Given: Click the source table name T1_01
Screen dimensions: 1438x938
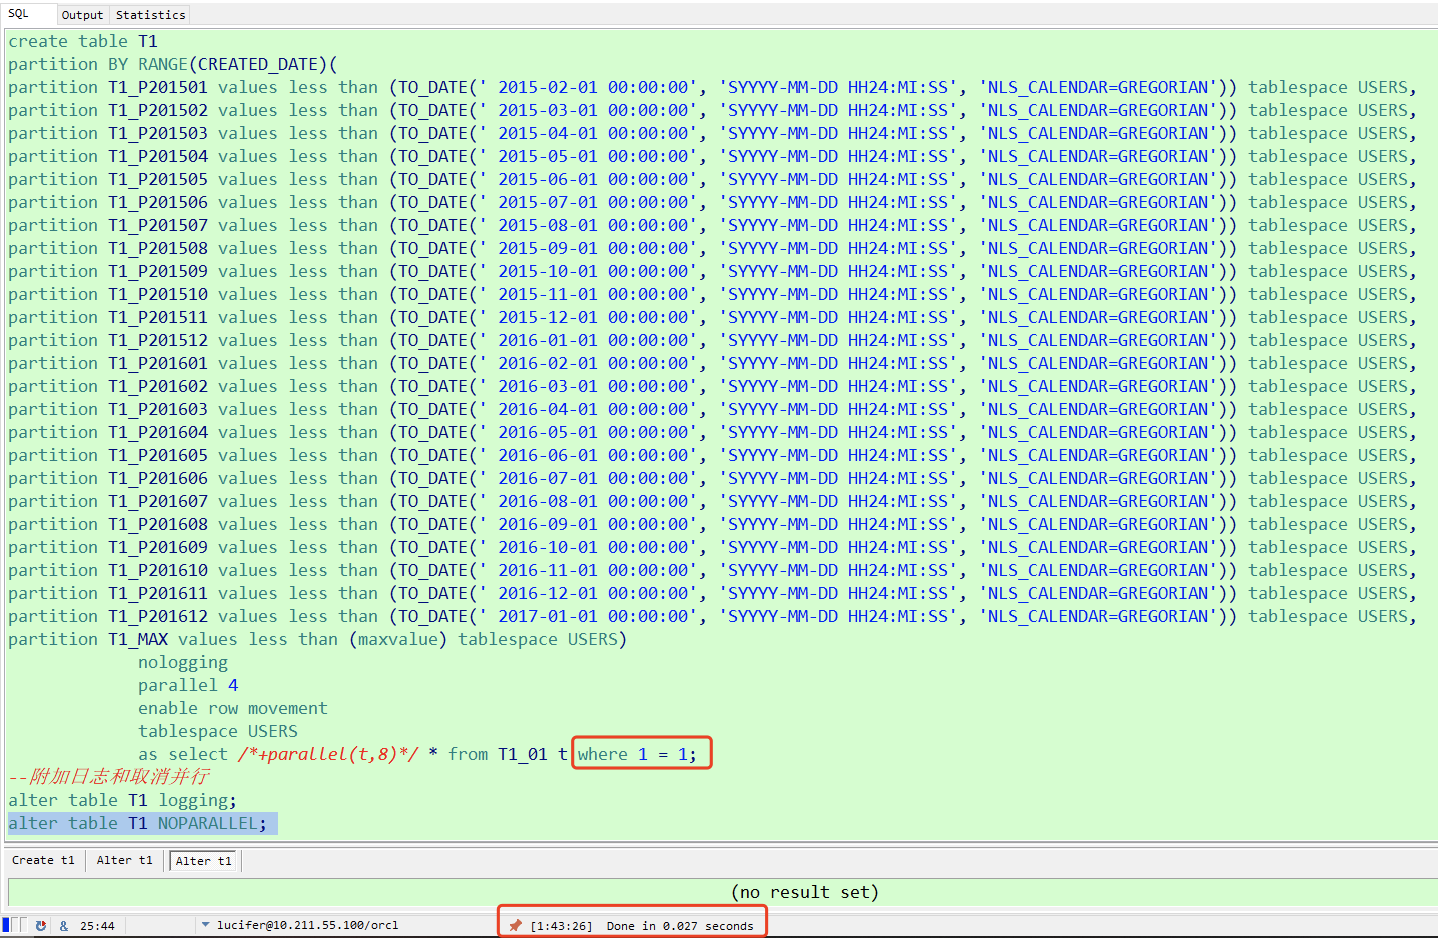Looking at the screenshot, I should coord(523,754).
